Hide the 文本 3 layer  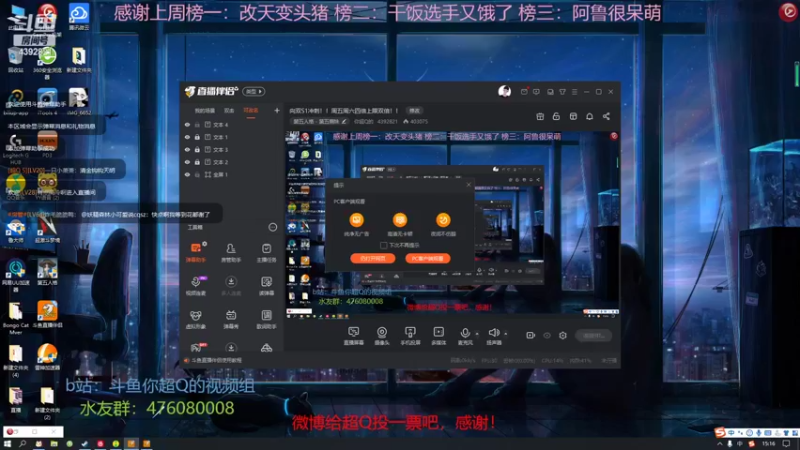tap(187, 149)
